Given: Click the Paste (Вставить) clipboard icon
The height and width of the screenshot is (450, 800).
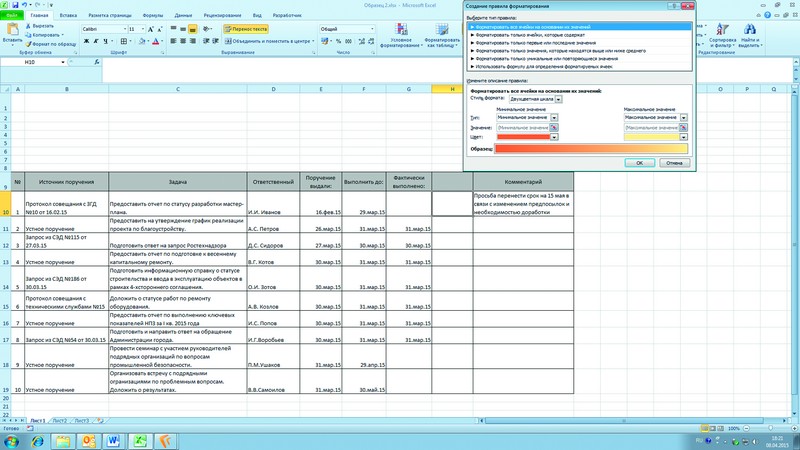Looking at the screenshot, I should (x=12, y=31).
